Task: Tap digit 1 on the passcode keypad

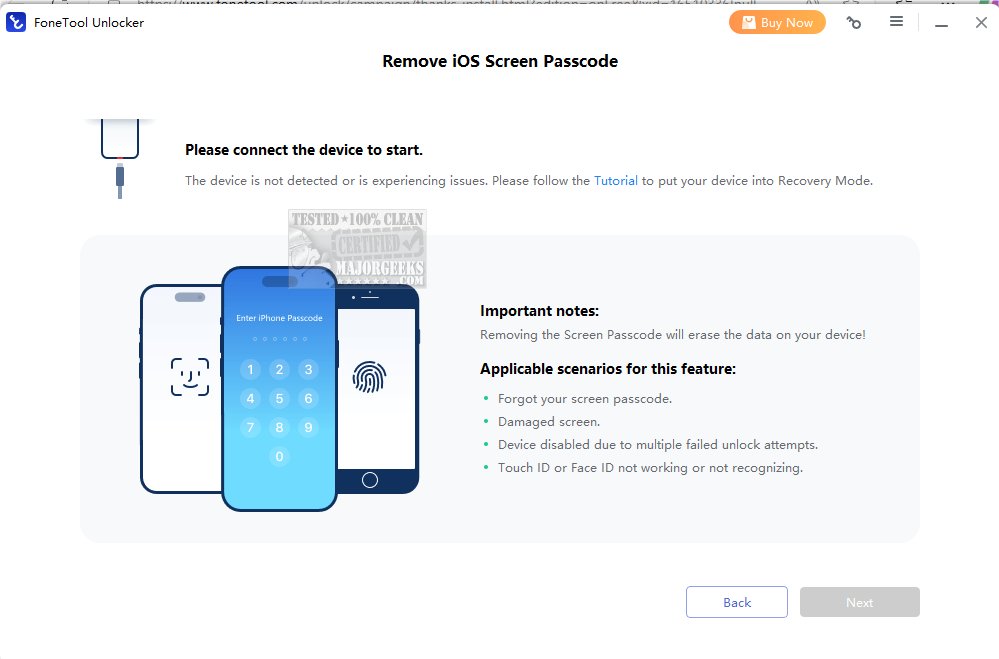Action: [x=250, y=370]
